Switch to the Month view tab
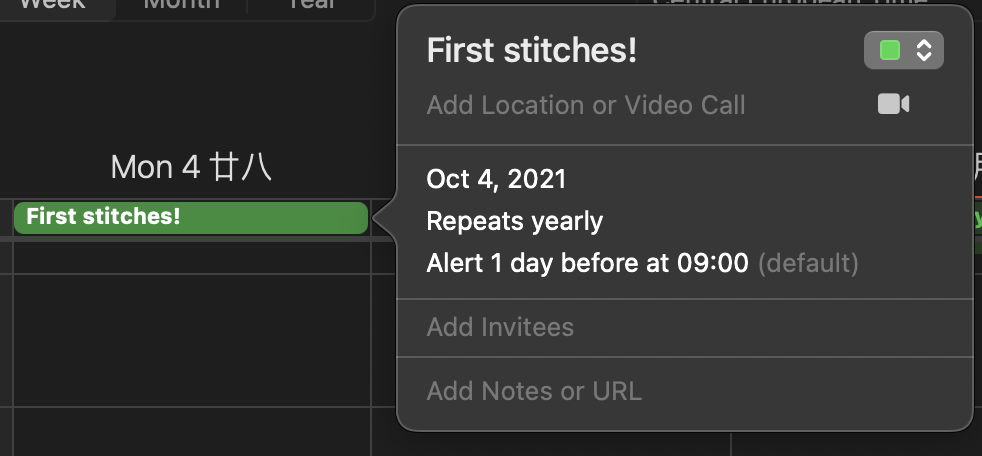The height and width of the screenshot is (456, 982). coord(182,6)
